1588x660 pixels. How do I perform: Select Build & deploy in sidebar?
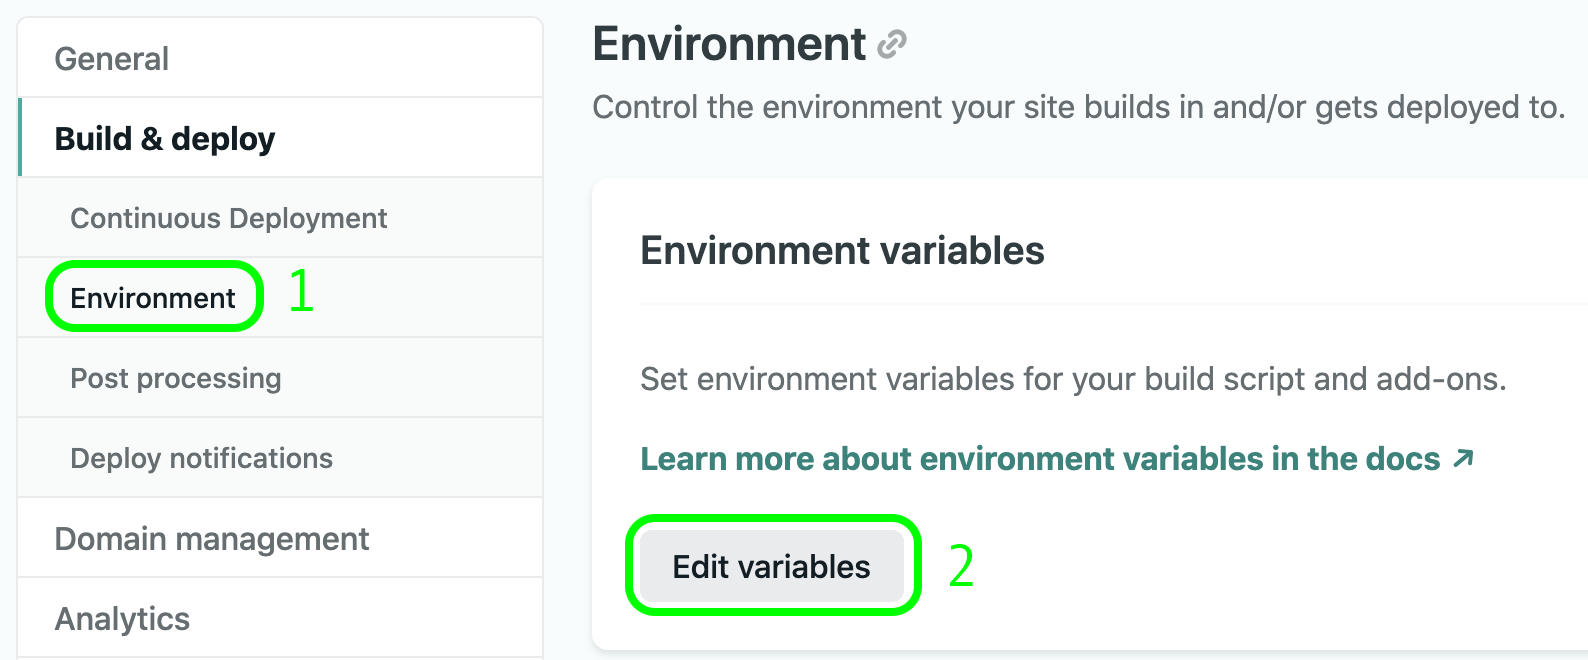280,138
